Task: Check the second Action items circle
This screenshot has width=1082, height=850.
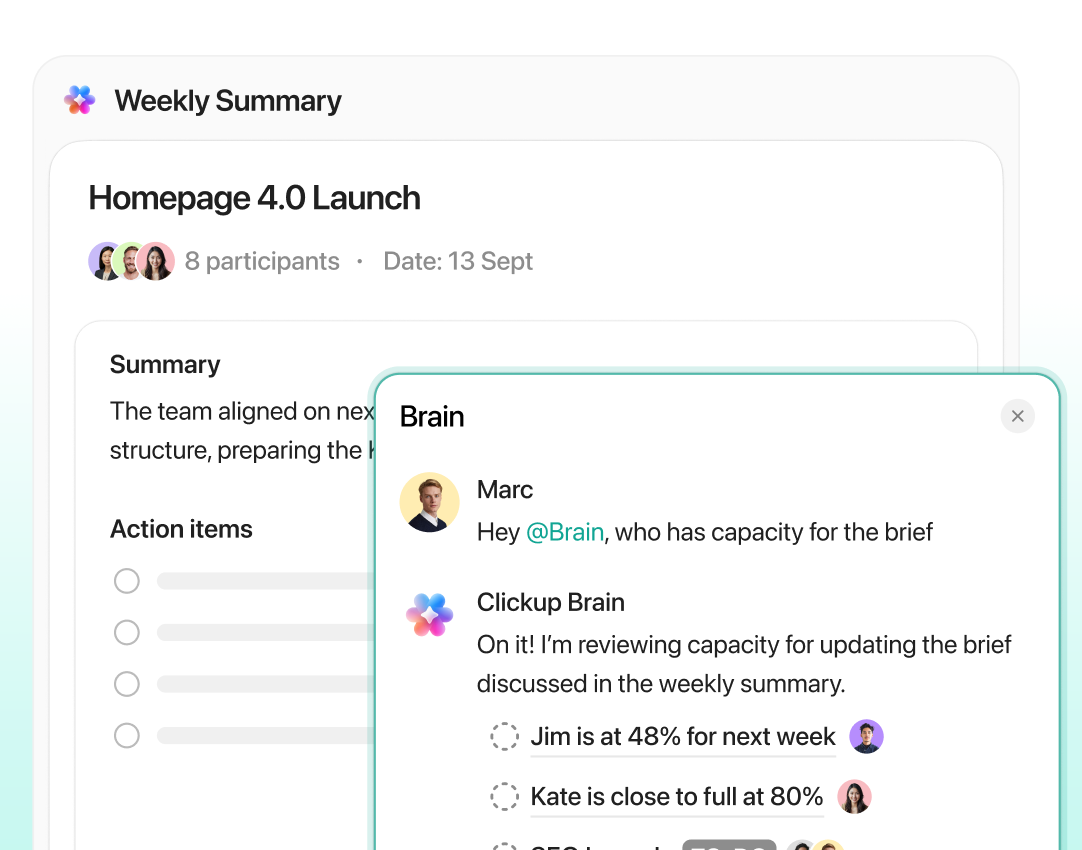Action: 127,632
